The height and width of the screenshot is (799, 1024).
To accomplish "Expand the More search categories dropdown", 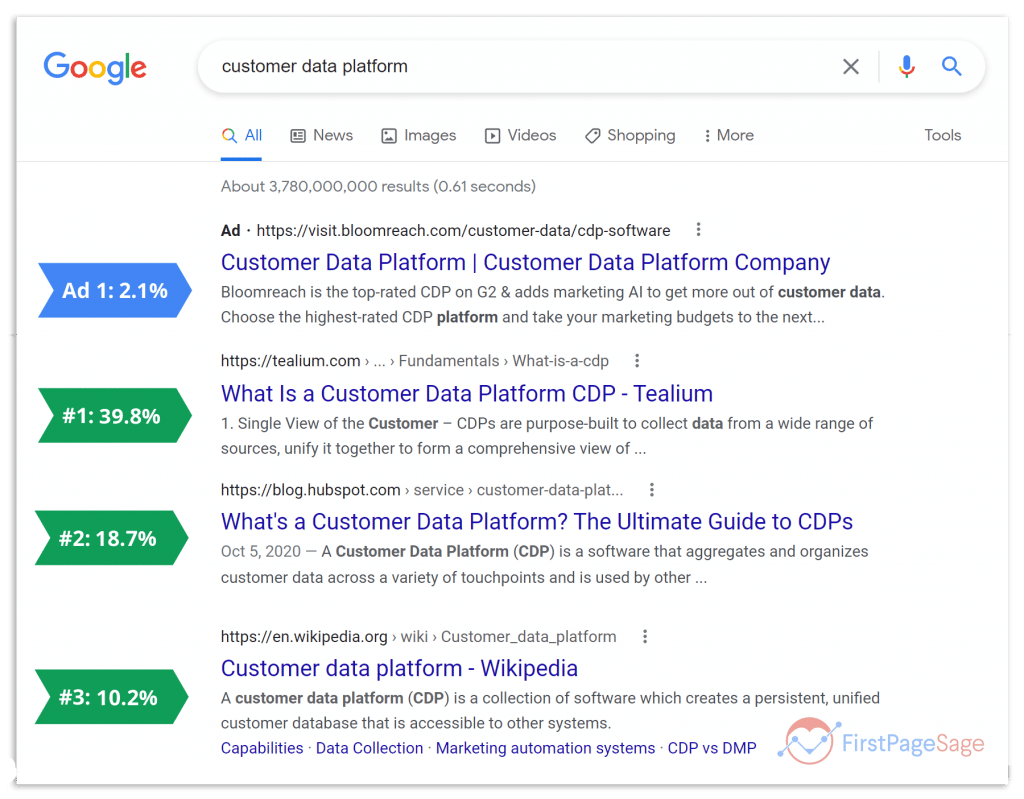I will coord(728,135).
